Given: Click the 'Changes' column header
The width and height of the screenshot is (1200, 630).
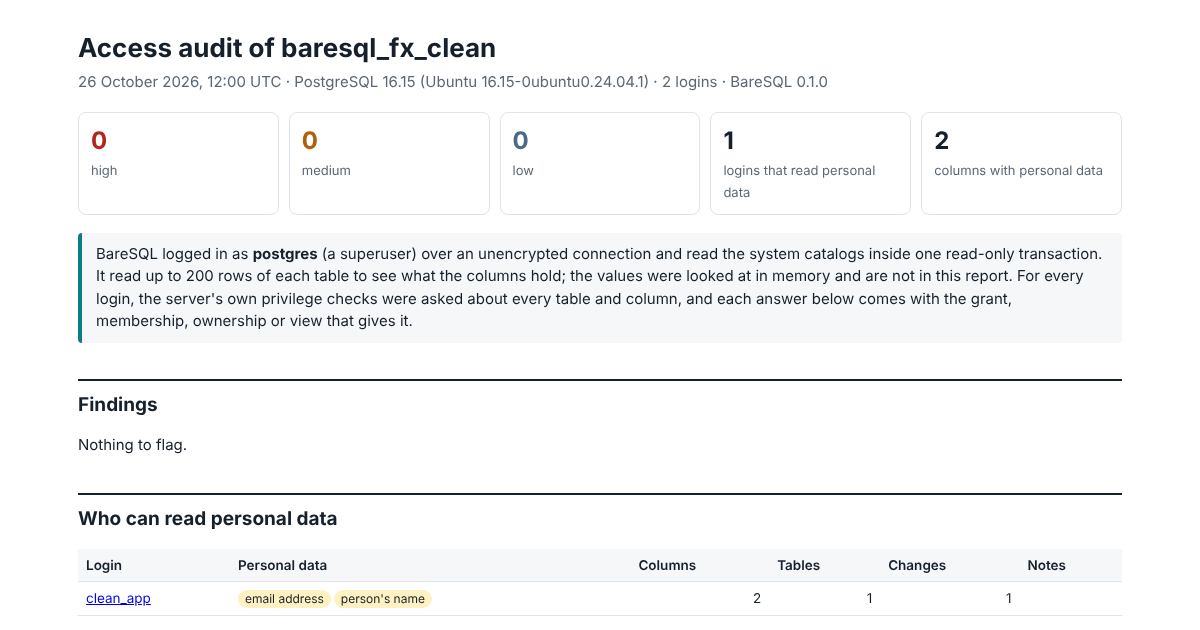Looking at the screenshot, I should 917,565.
